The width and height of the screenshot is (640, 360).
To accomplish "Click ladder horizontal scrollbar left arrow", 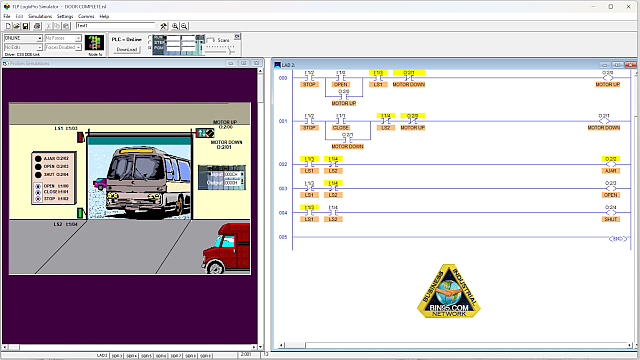I will pyautogui.click(x=281, y=345).
